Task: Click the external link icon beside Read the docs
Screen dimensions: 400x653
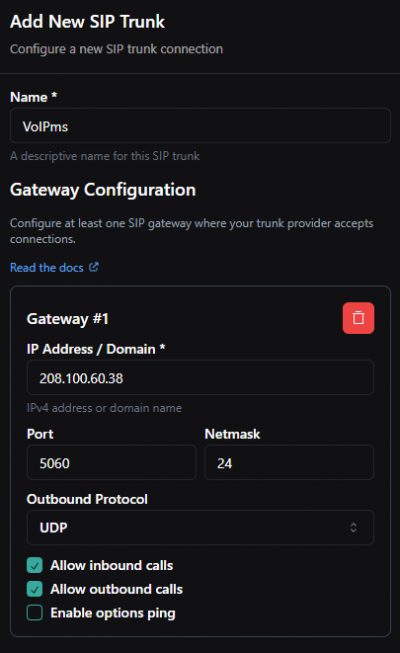Action: [x=94, y=267]
